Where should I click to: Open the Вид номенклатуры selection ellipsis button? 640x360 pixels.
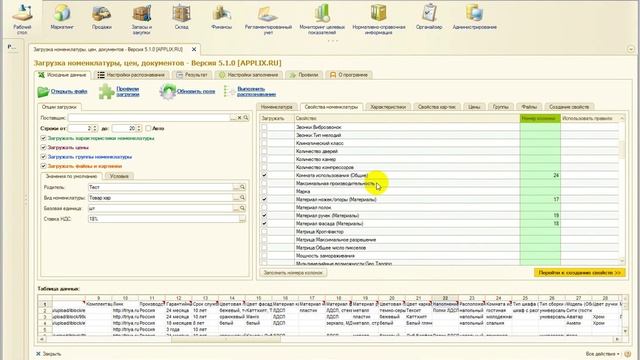tap(236, 198)
